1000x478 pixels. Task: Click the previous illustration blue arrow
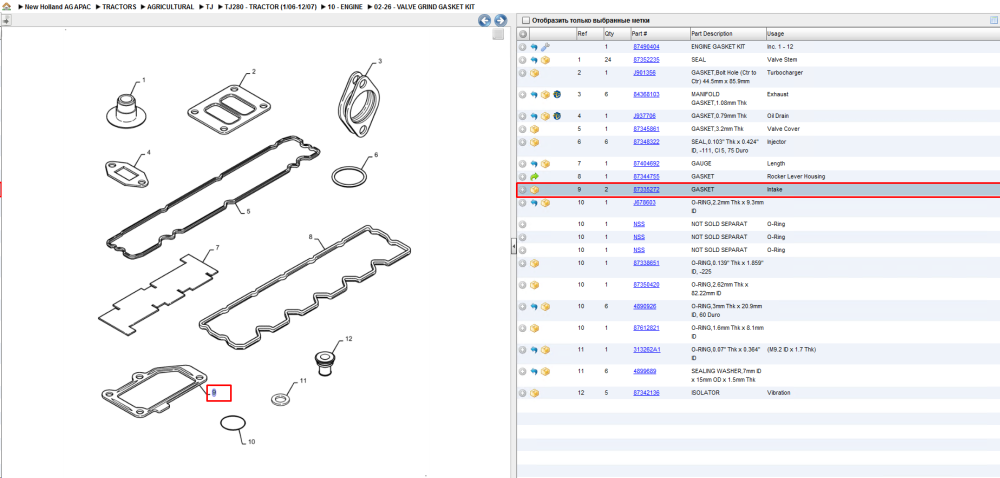coord(485,20)
